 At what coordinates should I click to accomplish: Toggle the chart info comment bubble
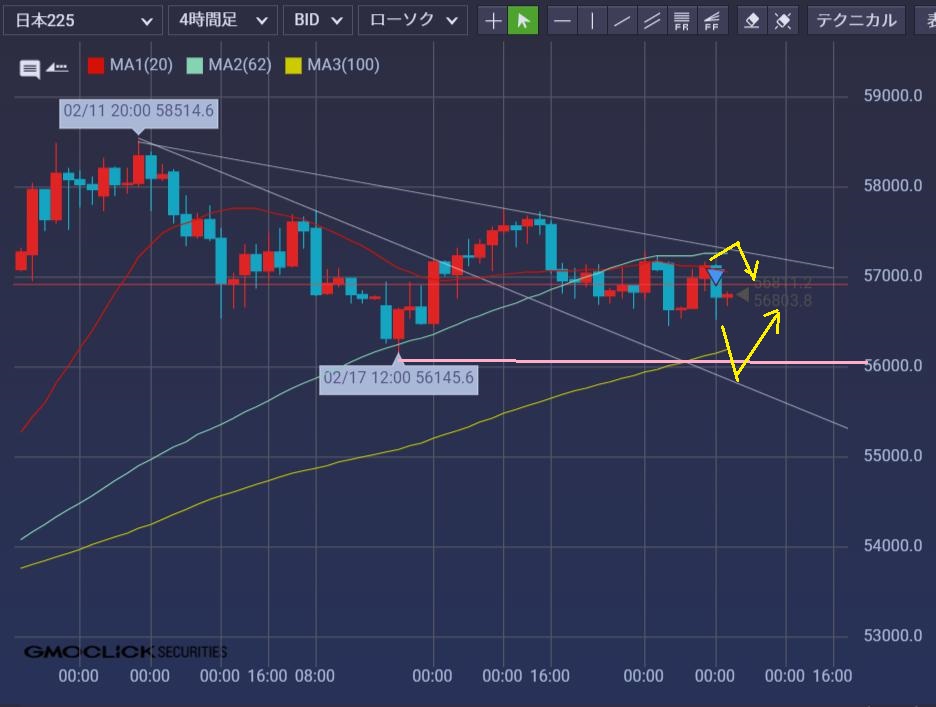click(x=30, y=68)
